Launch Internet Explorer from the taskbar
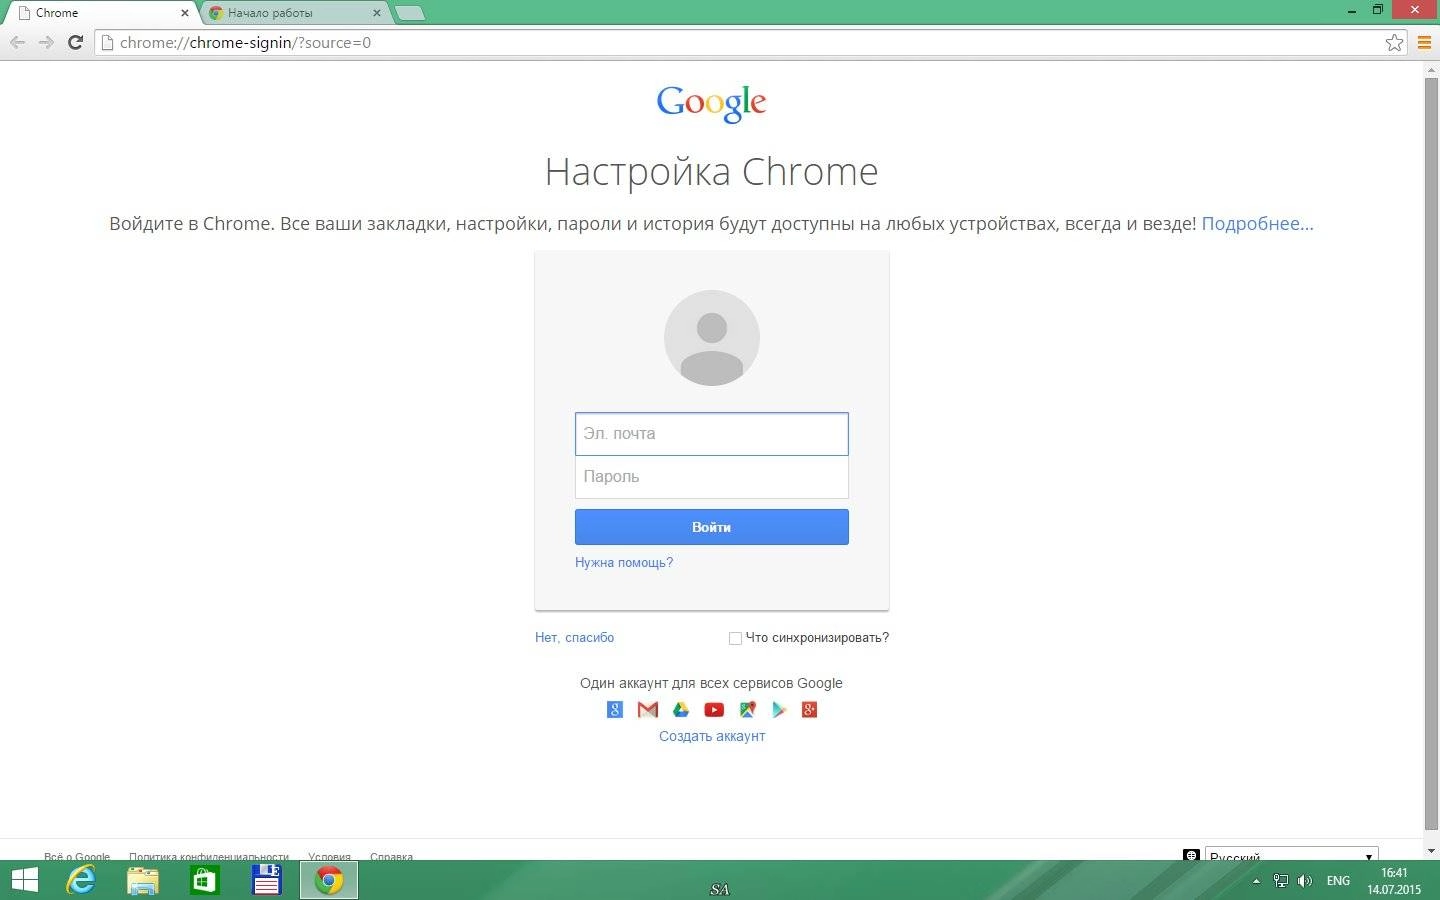Viewport: 1440px width, 900px height. coord(81,880)
